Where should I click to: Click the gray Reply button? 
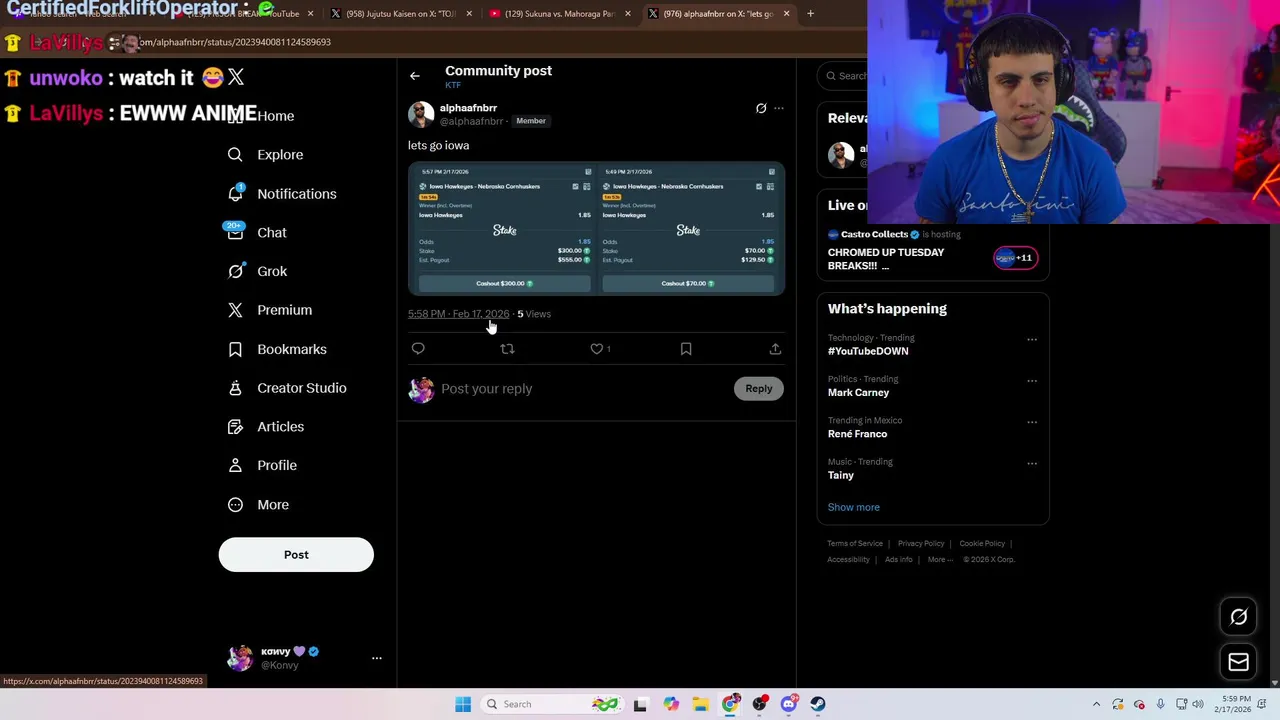(759, 389)
